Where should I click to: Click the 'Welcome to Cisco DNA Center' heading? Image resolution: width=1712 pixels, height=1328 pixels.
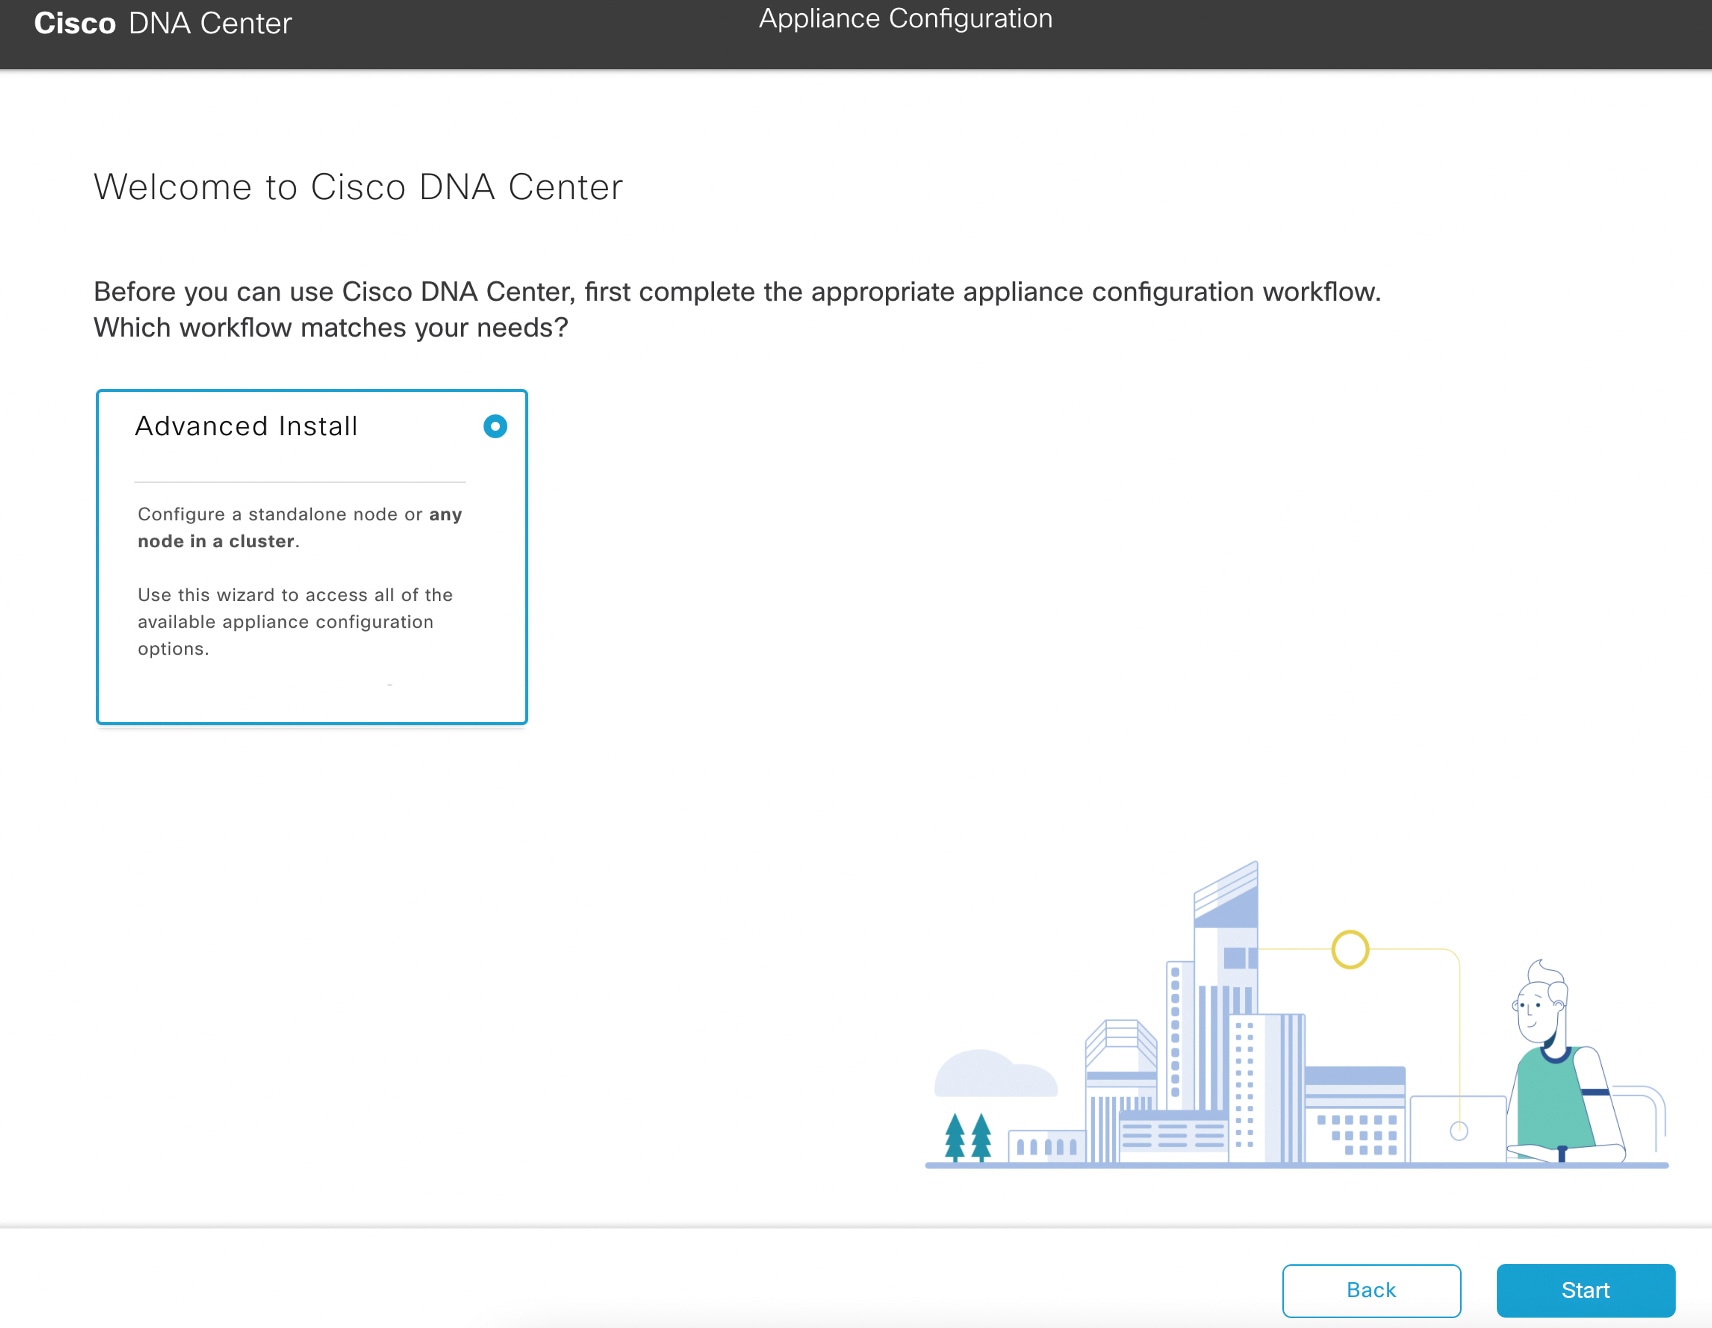[358, 187]
